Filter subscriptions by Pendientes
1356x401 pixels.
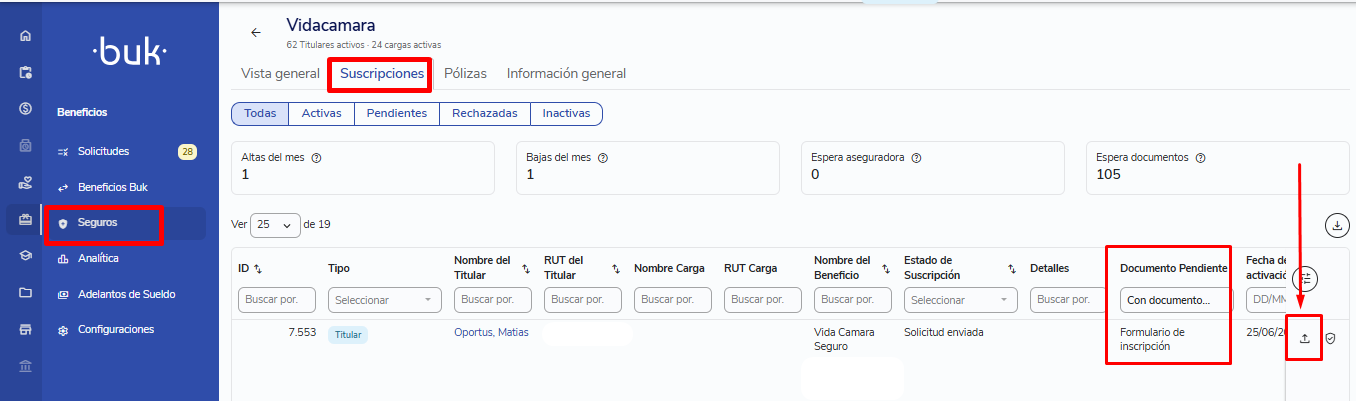tap(397, 114)
